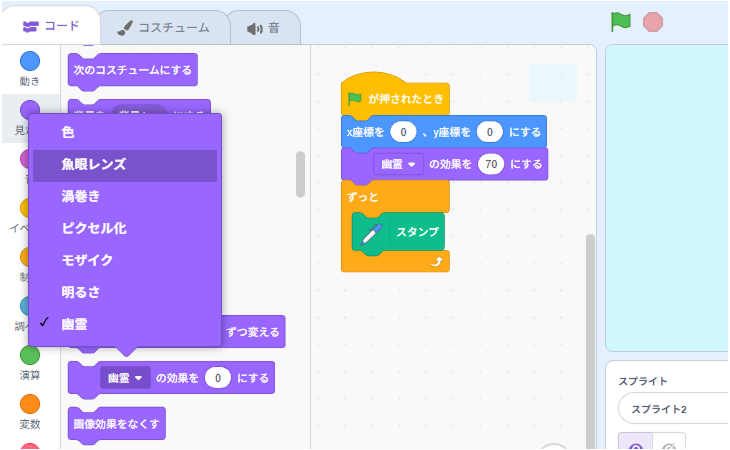
Task: Select the 変数 orange category circle
Action: 30,404
